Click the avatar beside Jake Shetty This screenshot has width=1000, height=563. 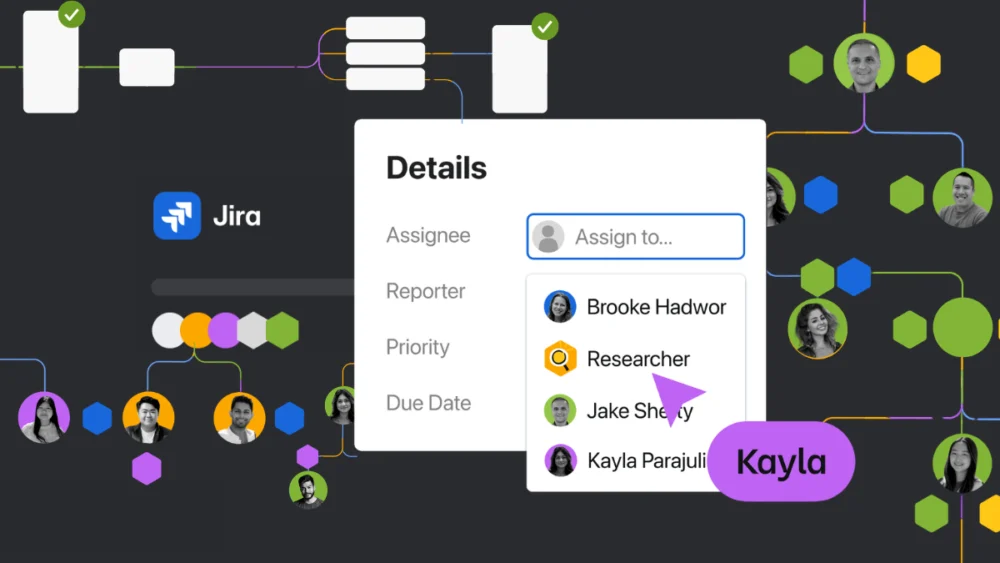pos(560,411)
